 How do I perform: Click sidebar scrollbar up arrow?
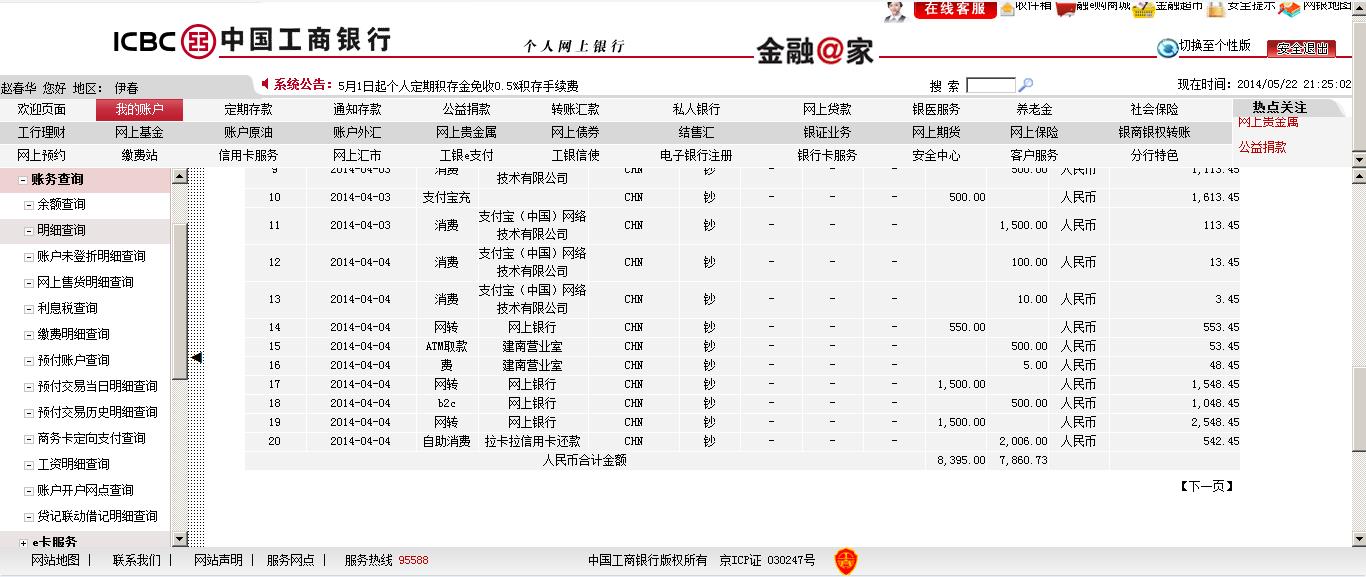coord(180,177)
